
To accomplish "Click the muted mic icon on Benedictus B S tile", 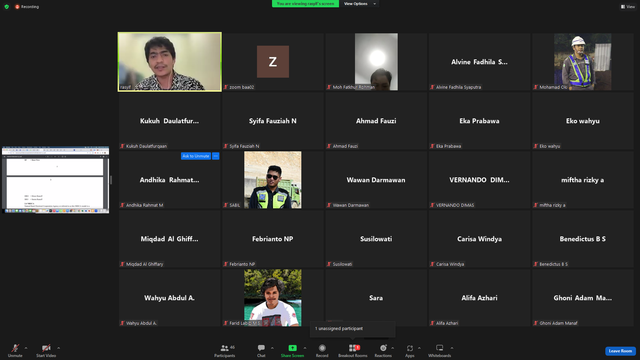I will [x=536, y=264].
